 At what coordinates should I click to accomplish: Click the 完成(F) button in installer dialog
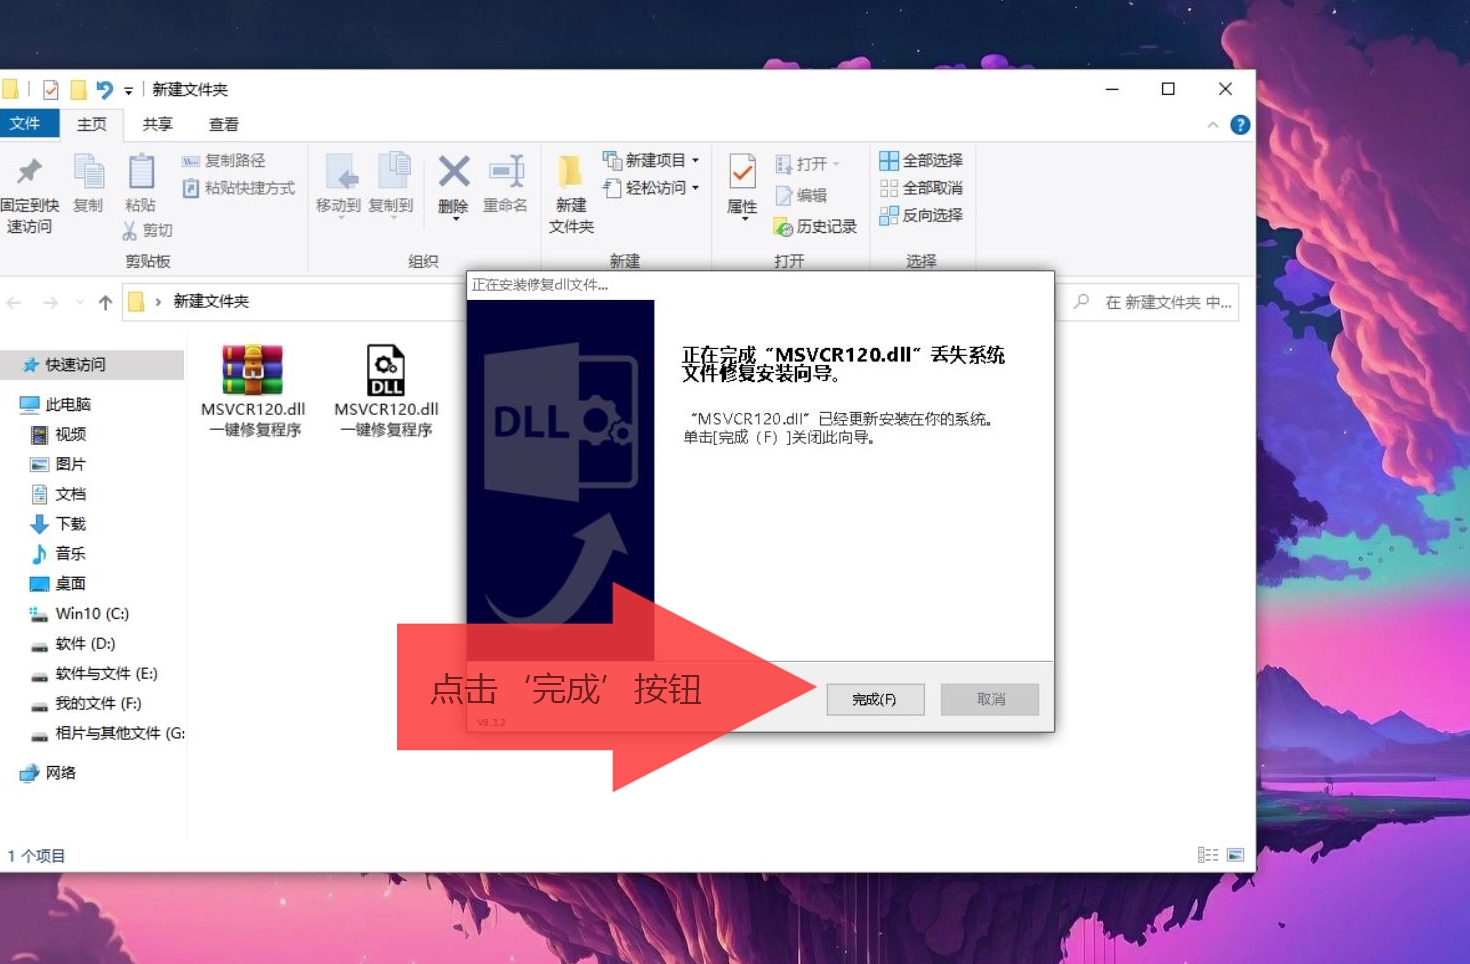(874, 699)
